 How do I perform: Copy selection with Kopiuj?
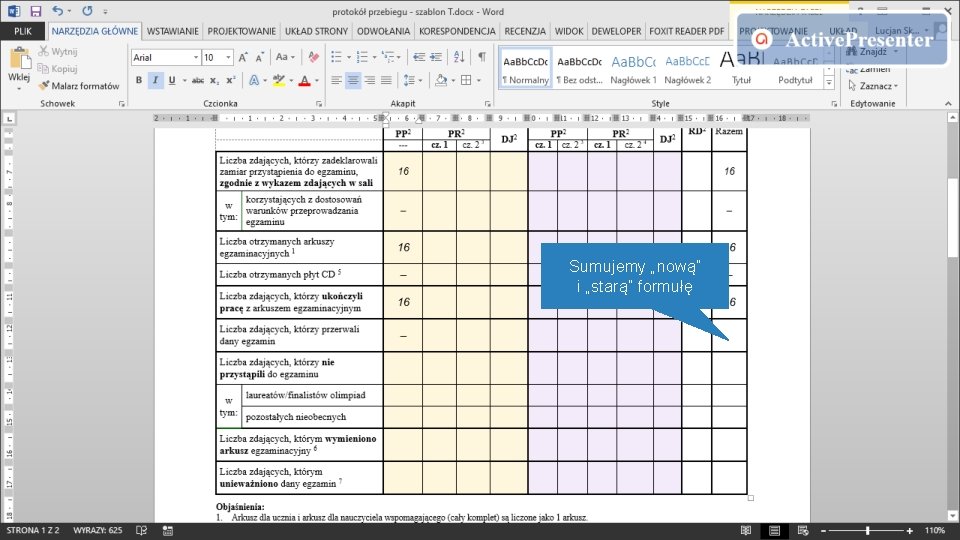[58, 69]
